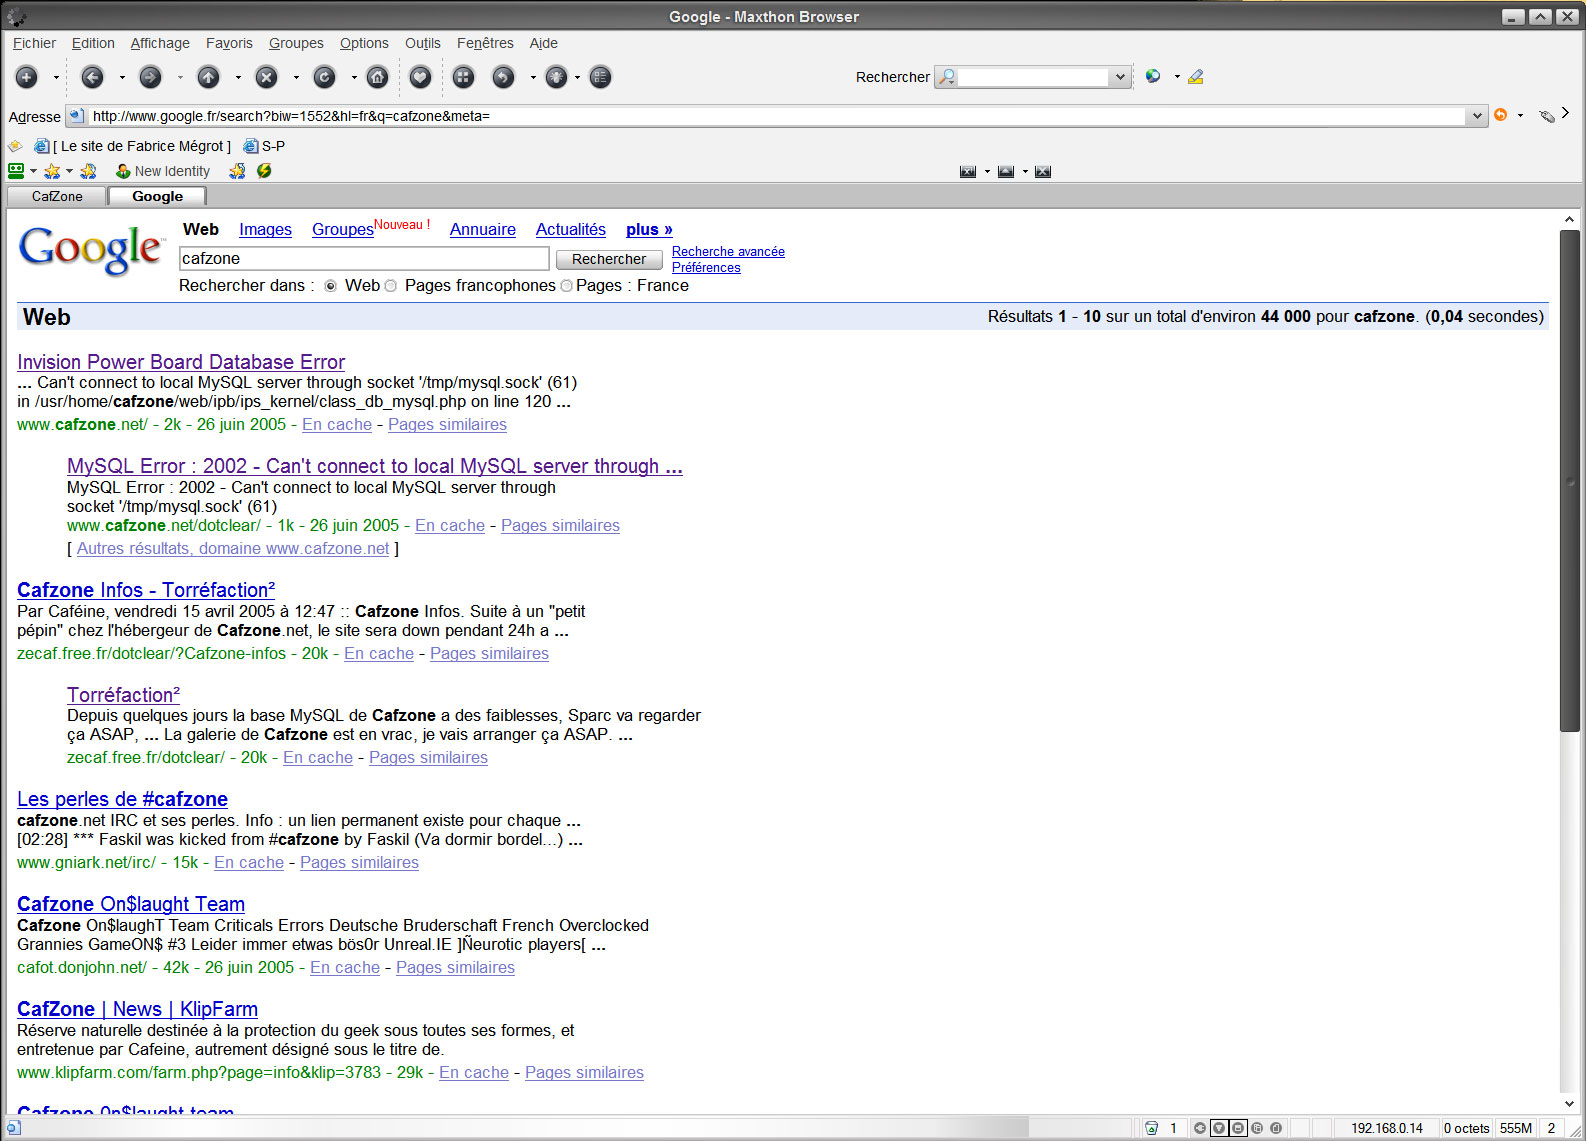Open the Les perles de #cafzone result

click(122, 799)
